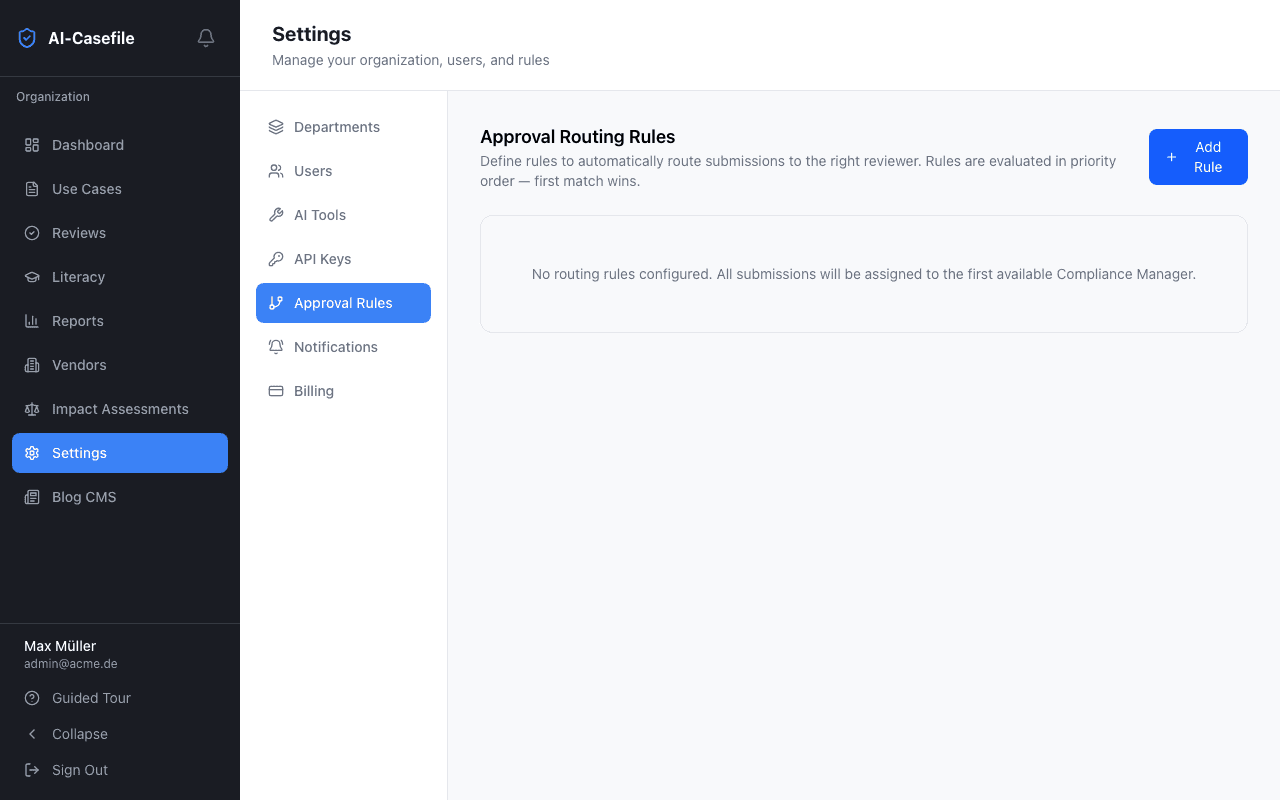The image size is (1280, 800).
Task: Click the Add Rule button
Action: pos(1197,157)
